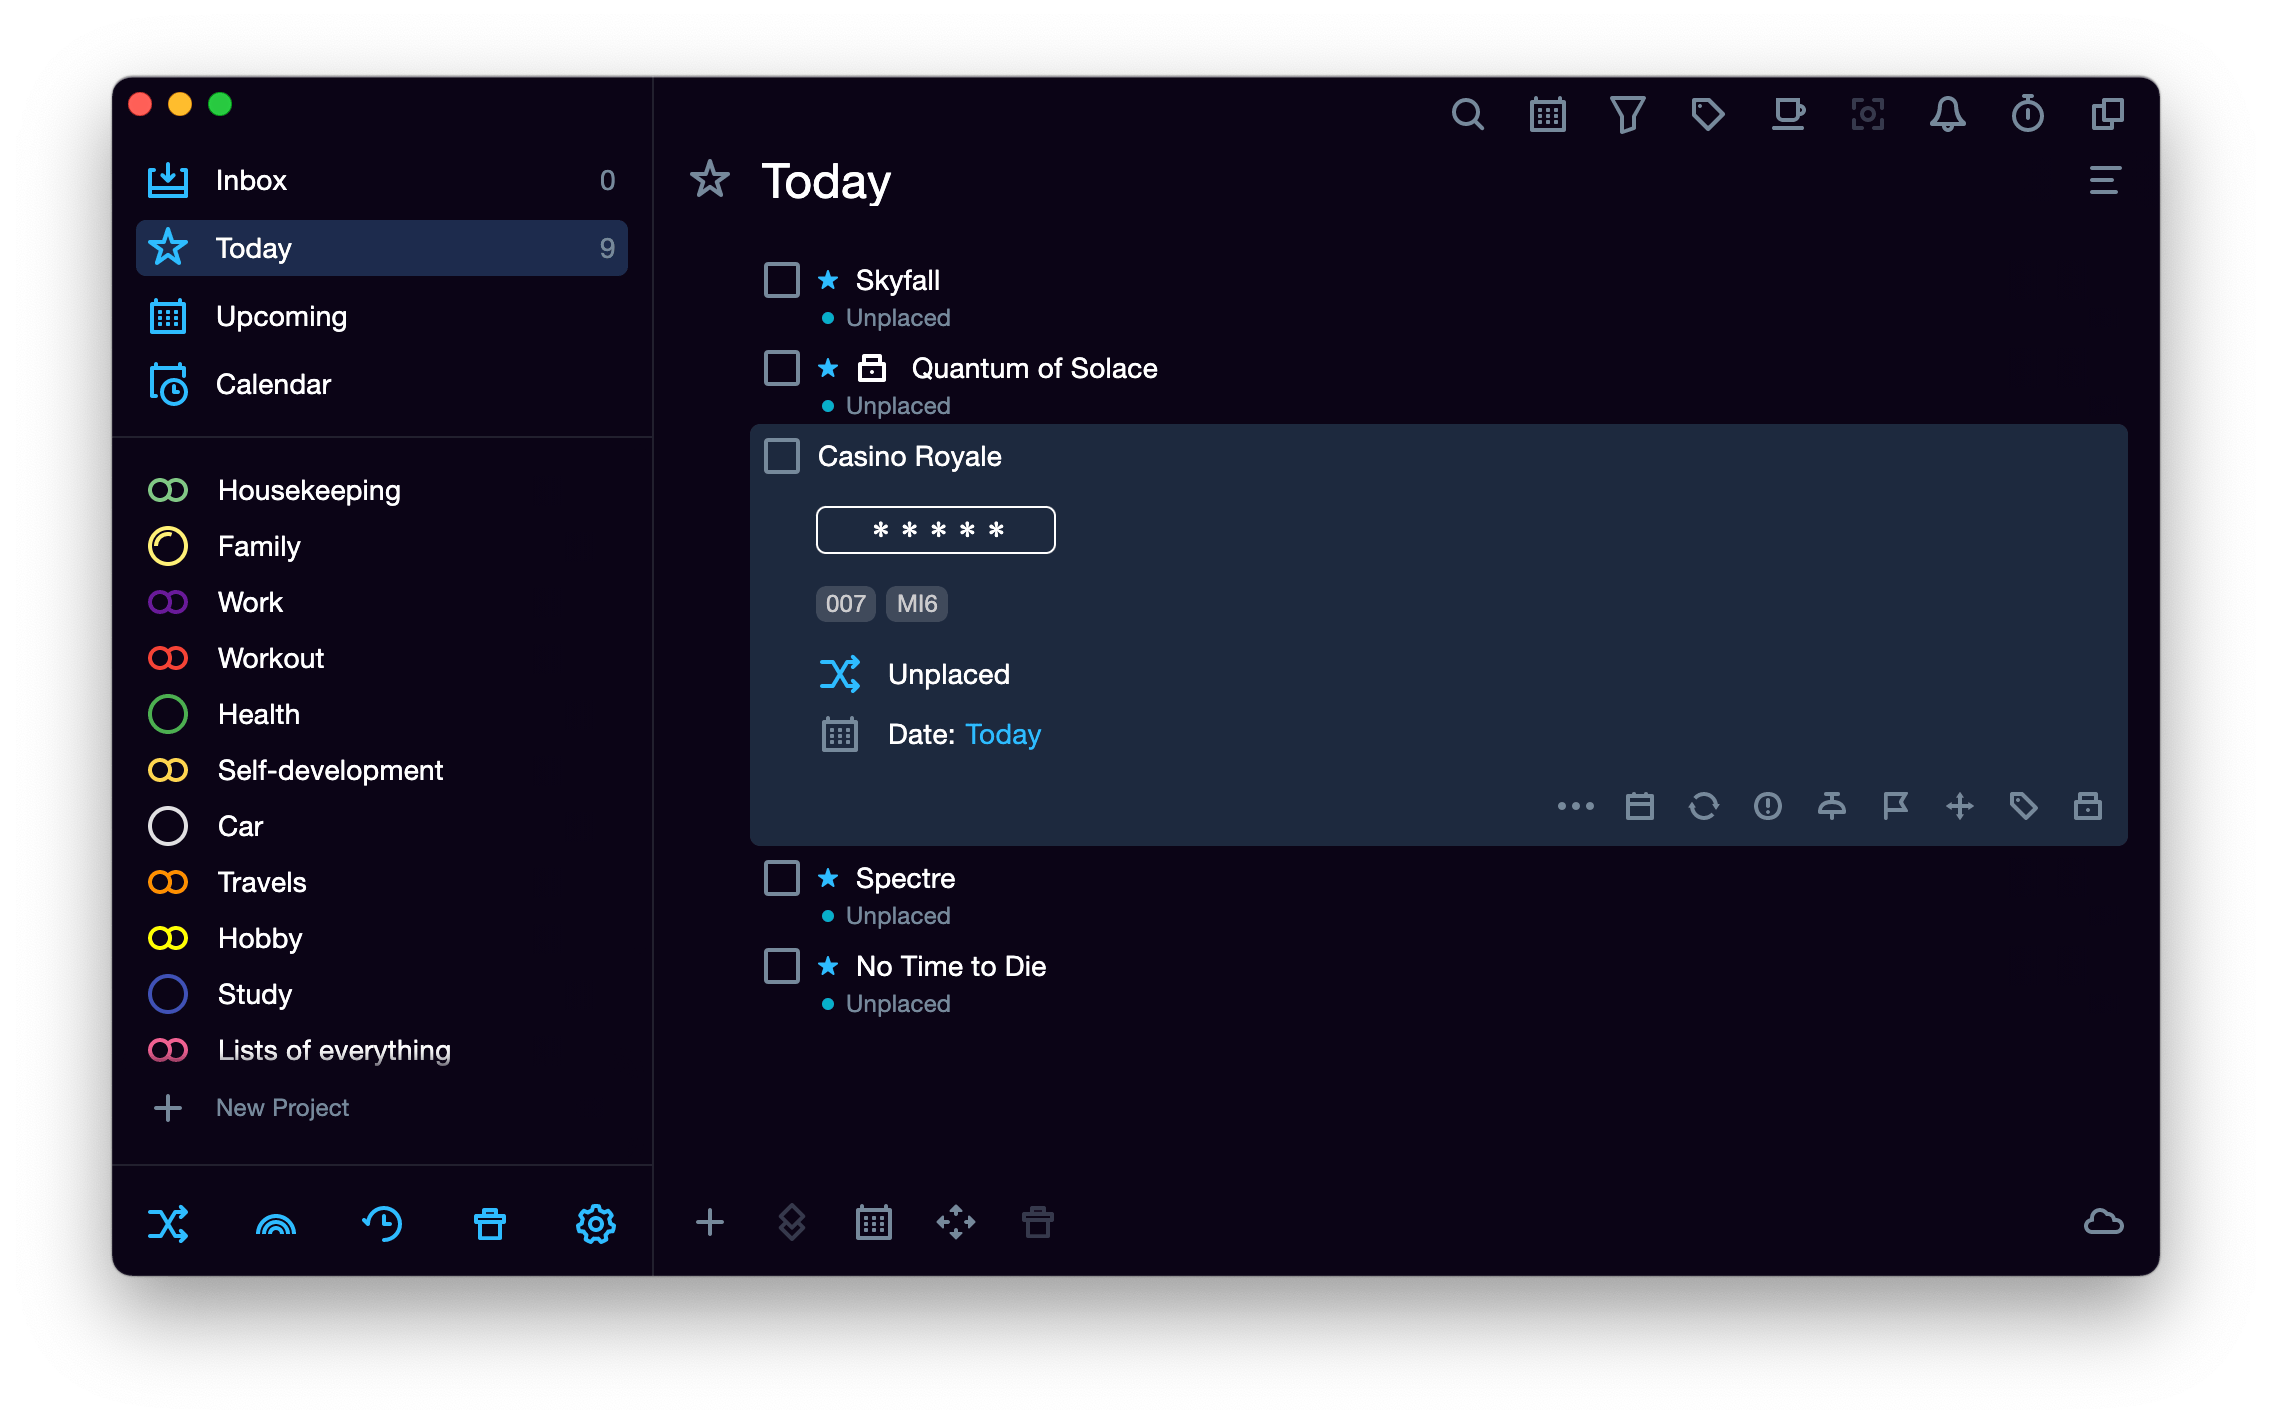
Task: Check off No Time to Die task
Action: (x=782, y=966)
